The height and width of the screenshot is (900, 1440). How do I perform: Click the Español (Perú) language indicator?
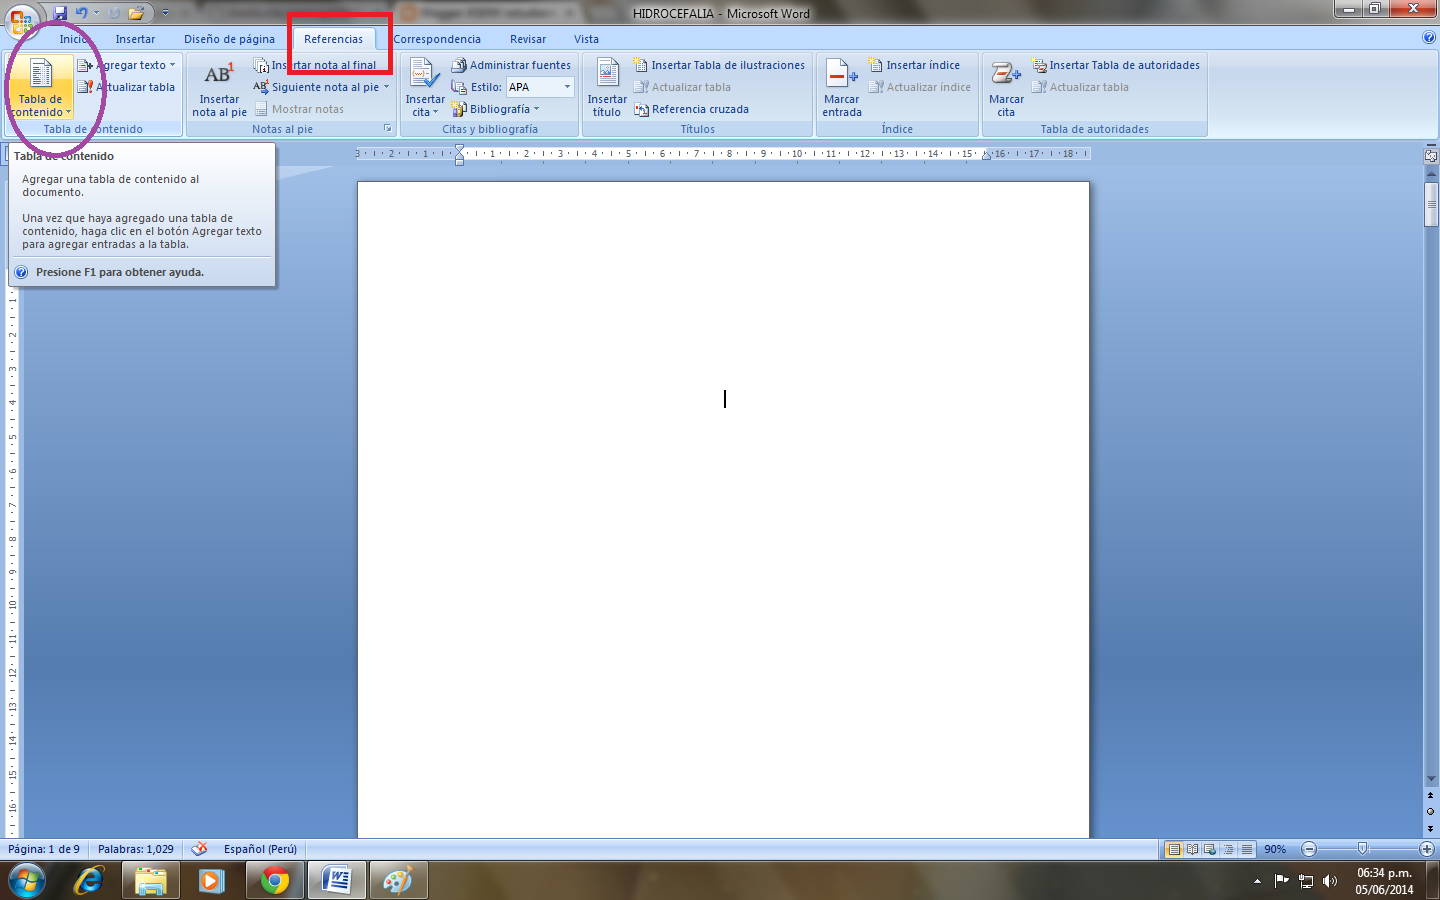point(260,849)
